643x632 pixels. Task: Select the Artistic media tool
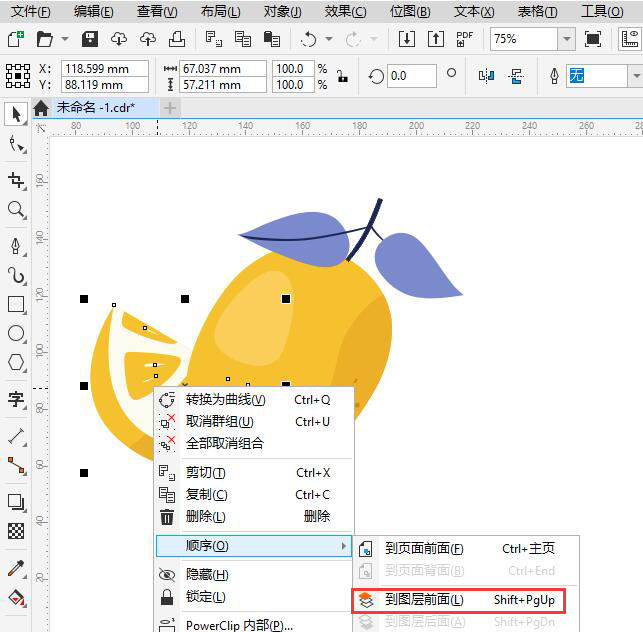[x=16, y=275]
